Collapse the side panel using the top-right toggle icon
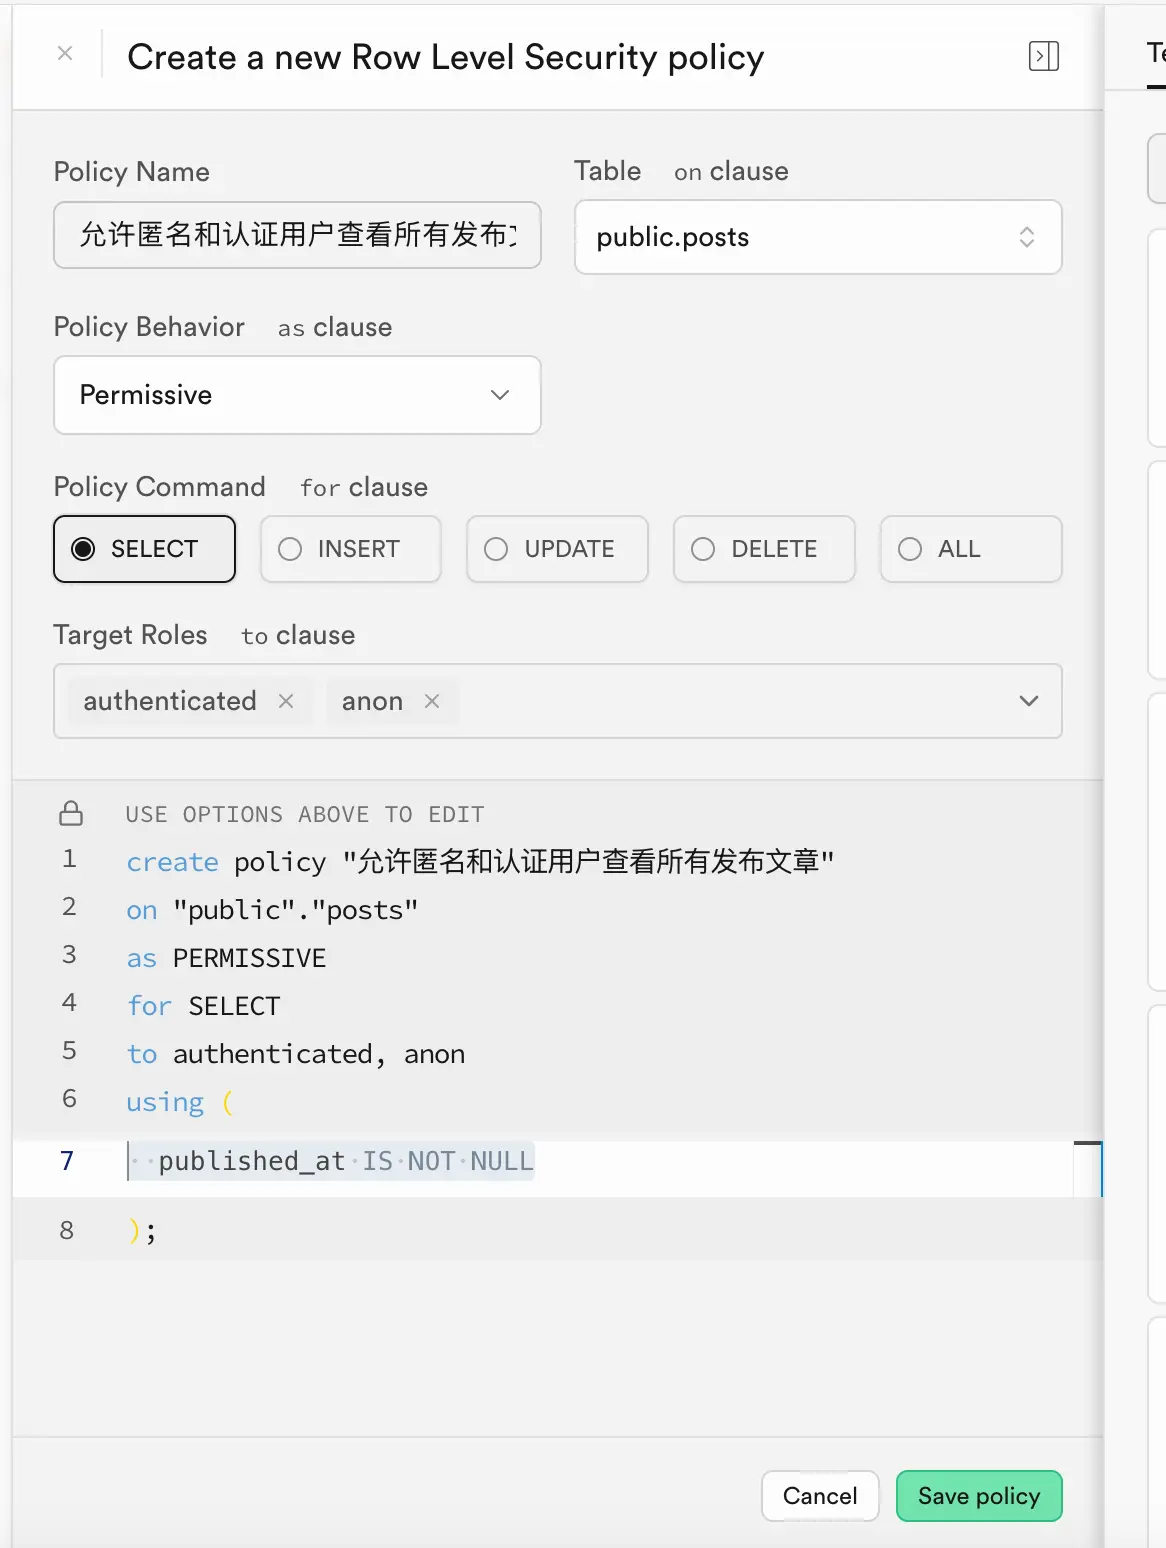This screenshot has height=1548, width=1166. point(1043,56)
